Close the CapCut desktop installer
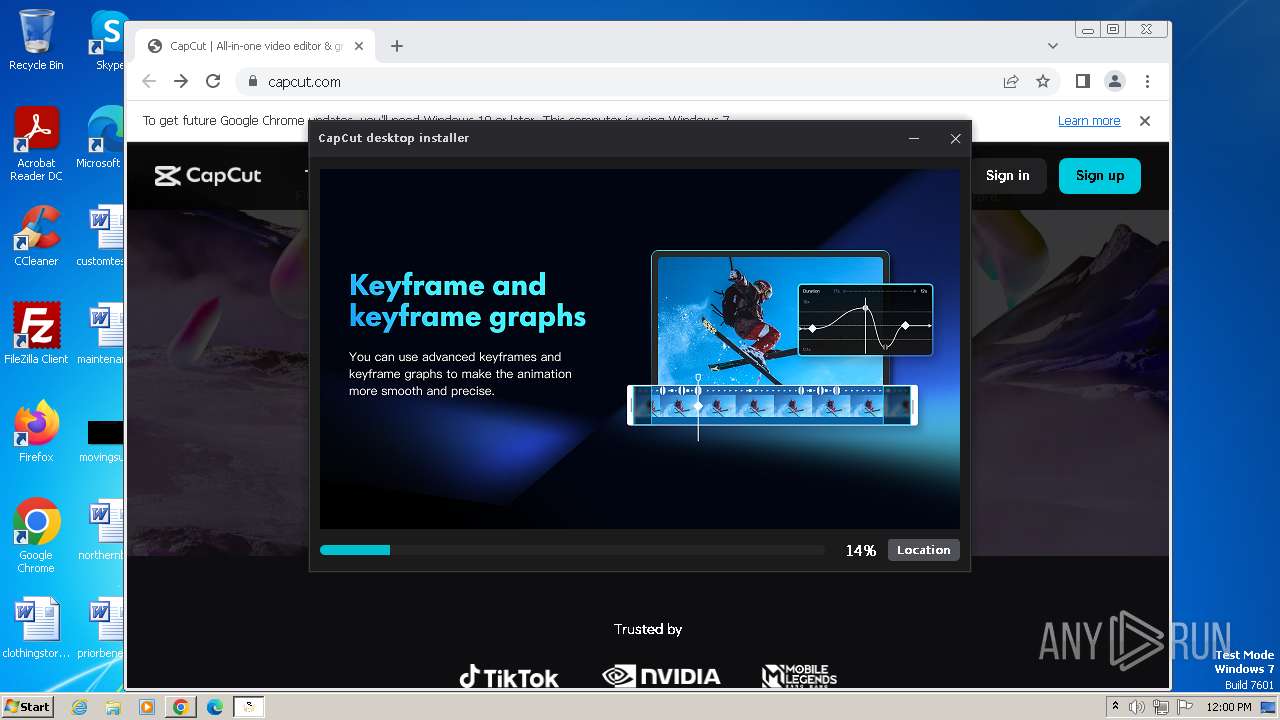Viewport: 1280px width, 720px height. (955, 139)
